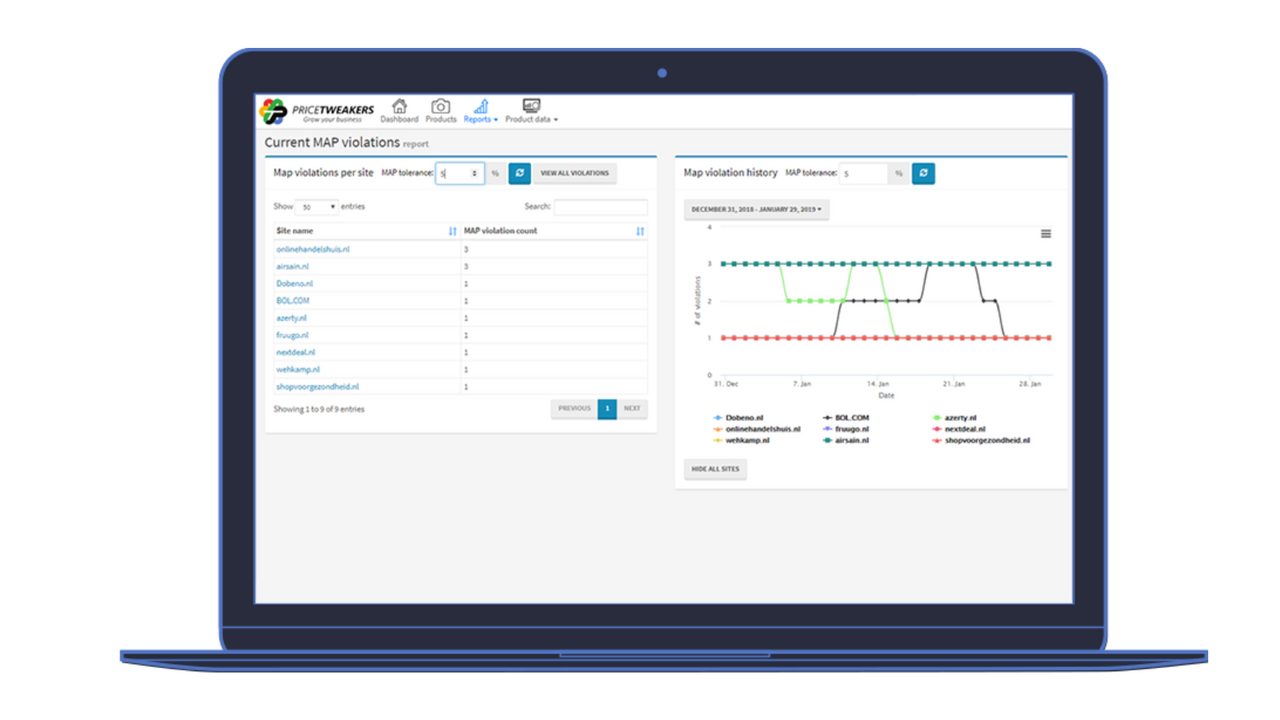The image size is (1280, 720).
Task: Click the table Search field
Action: coord(600,207)
